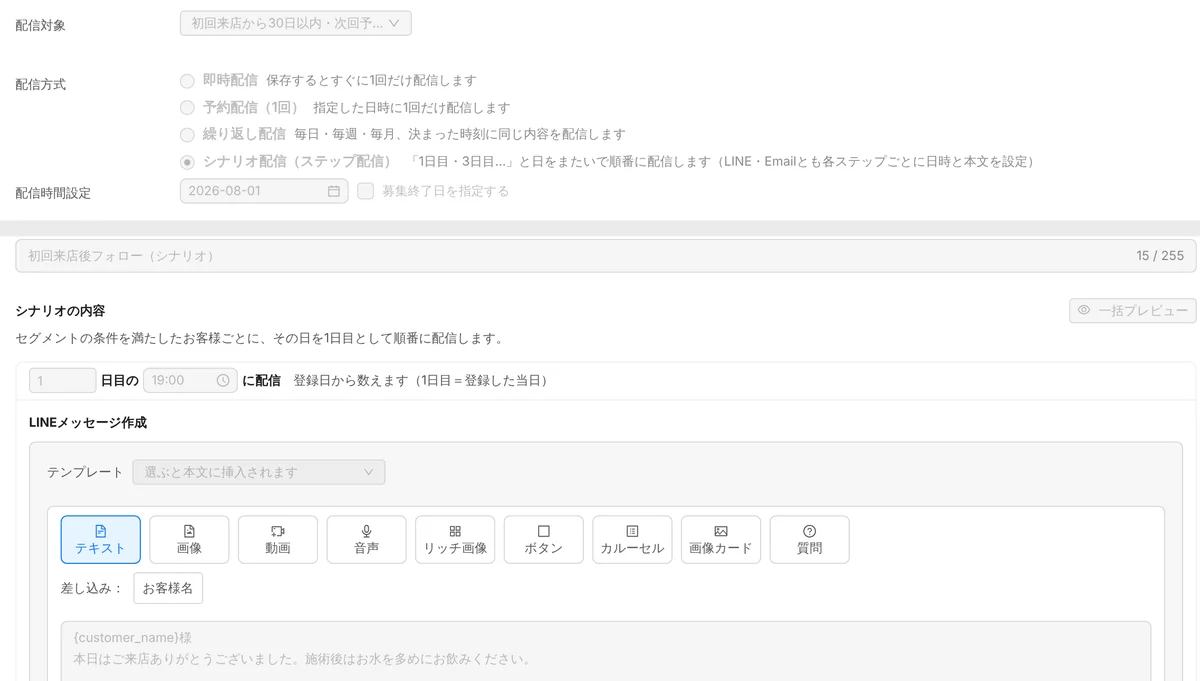
Task: Select the 画像カード message type
Action: [721, 540]
